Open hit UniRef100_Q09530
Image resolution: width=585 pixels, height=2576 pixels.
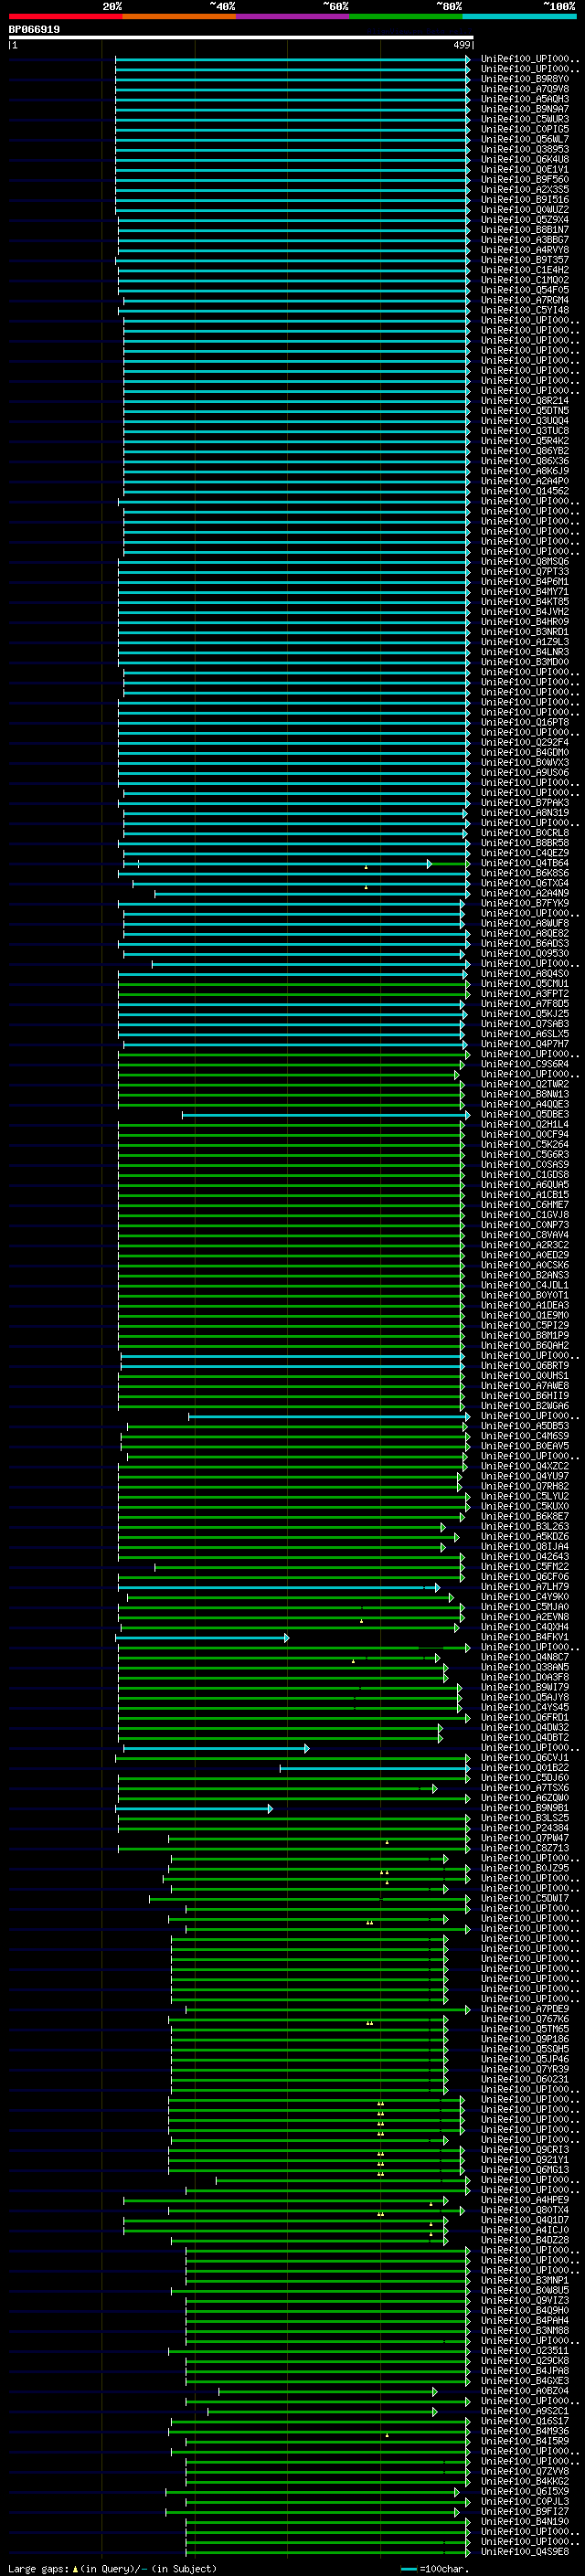tap(524, 953)
